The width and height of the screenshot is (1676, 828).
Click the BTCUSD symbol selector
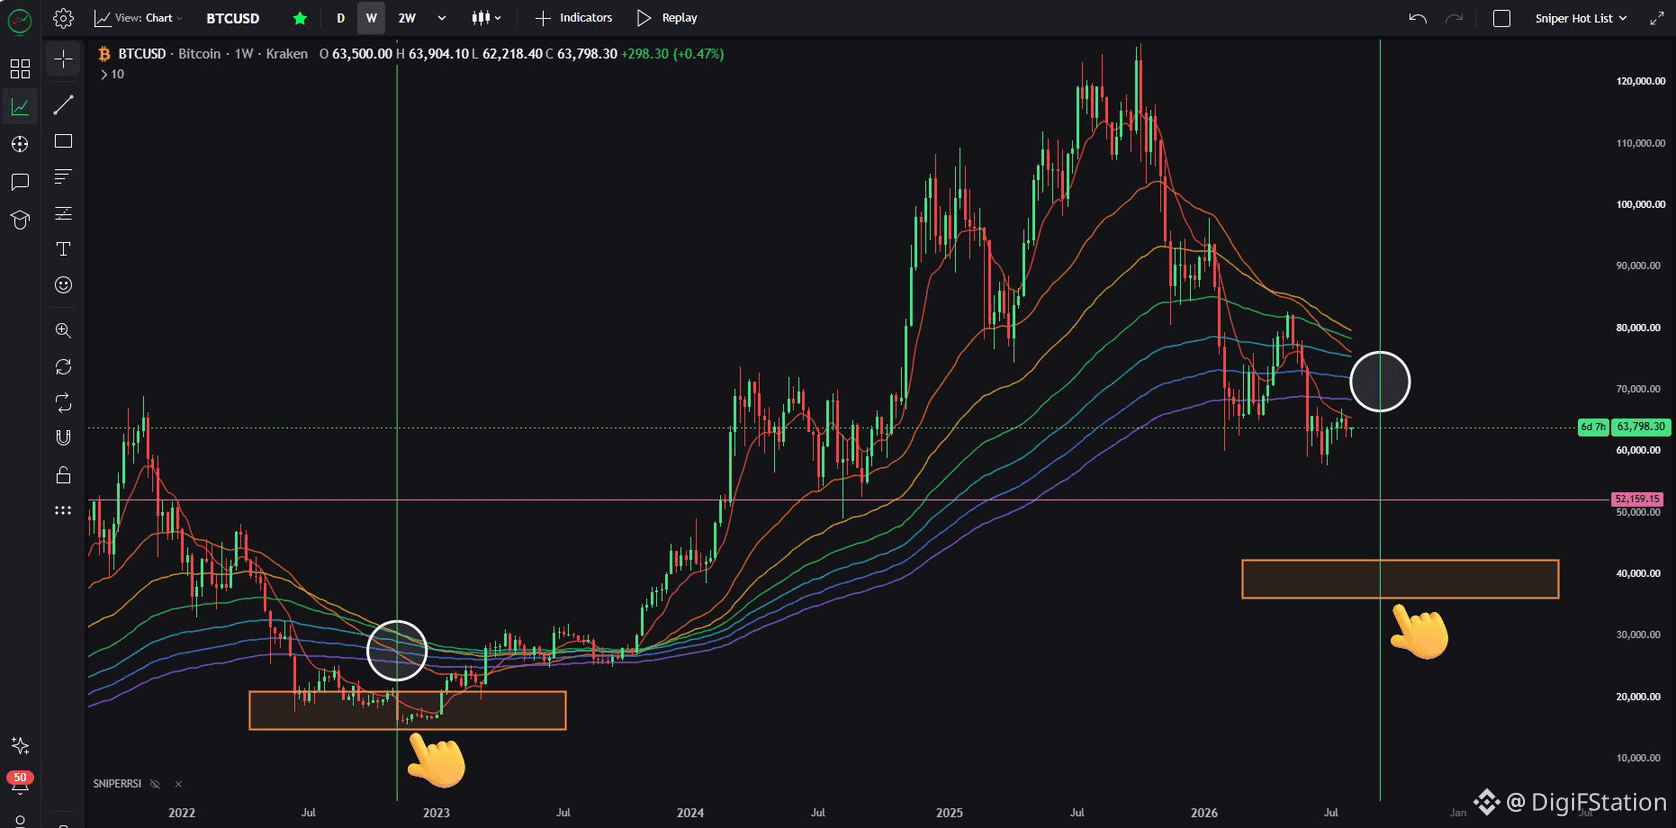[x=233, y=18]
